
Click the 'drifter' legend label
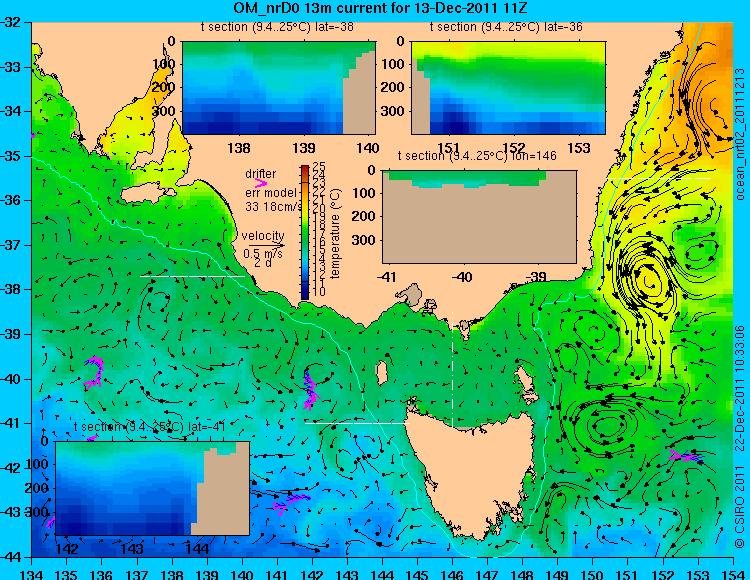coord(261,173)
